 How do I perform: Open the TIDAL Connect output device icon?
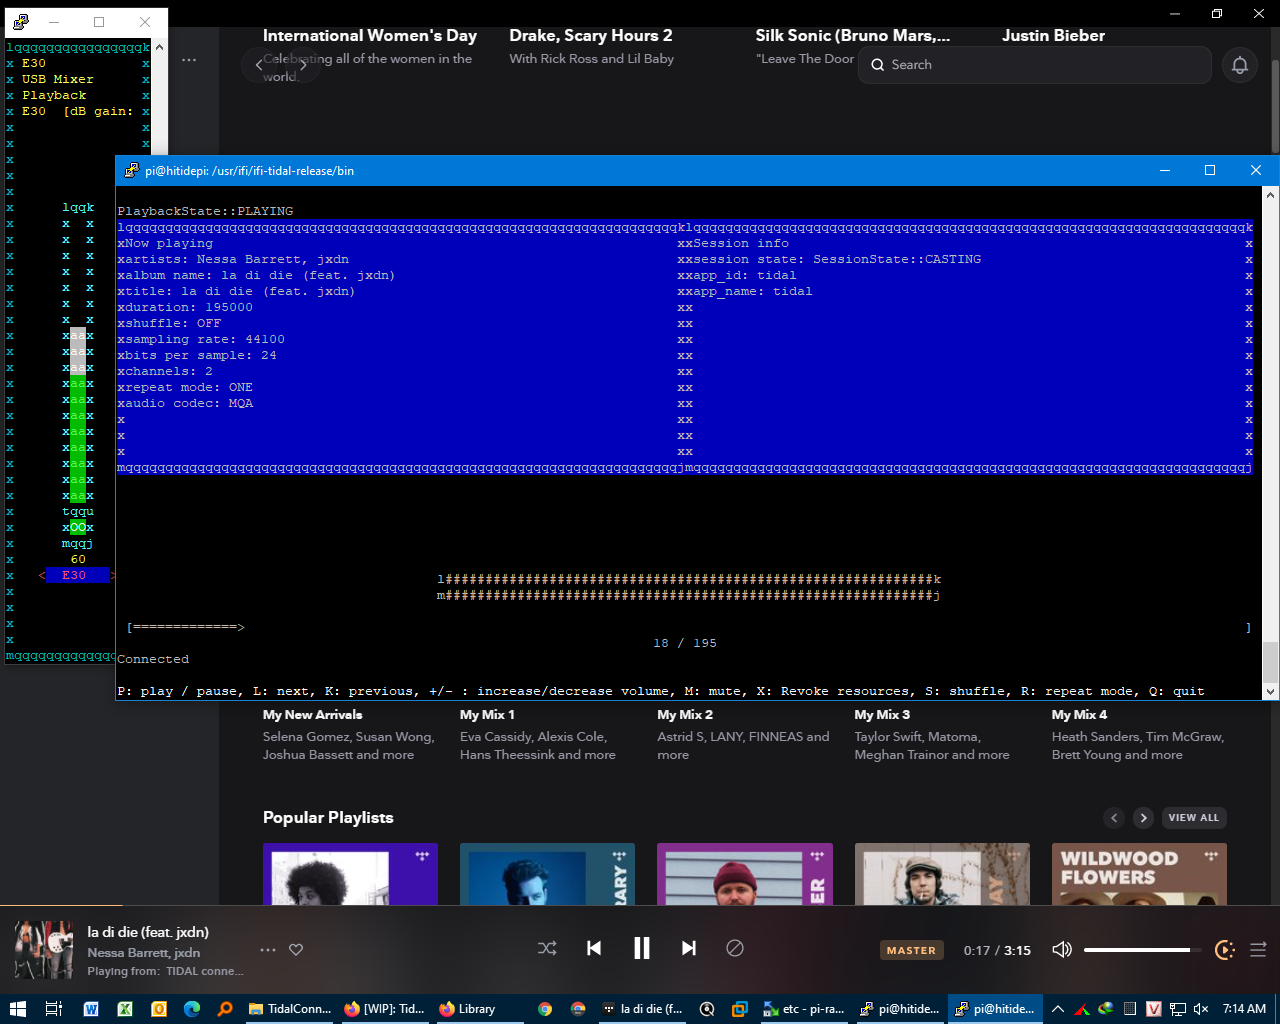coord(1224,950)
